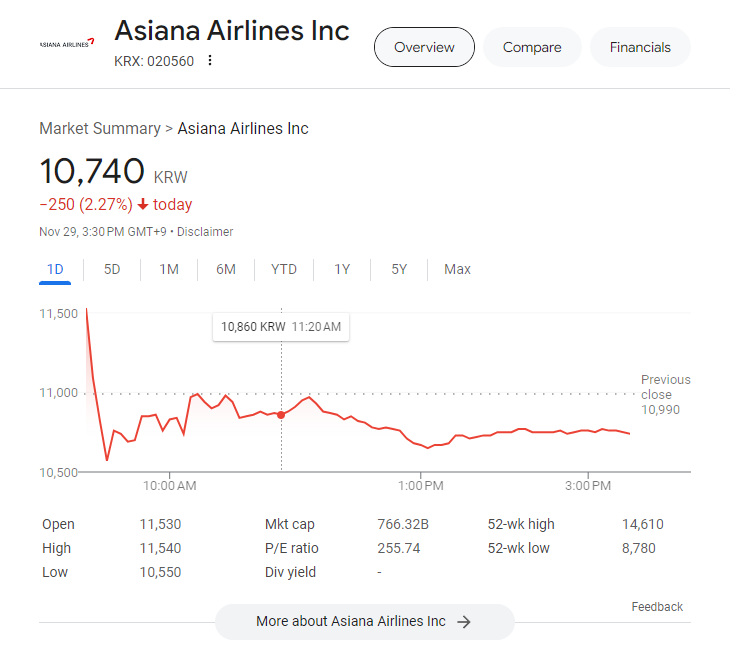Click the red down arrow price indicator
This screenshot has width=730, height=650.
[143, 205]
